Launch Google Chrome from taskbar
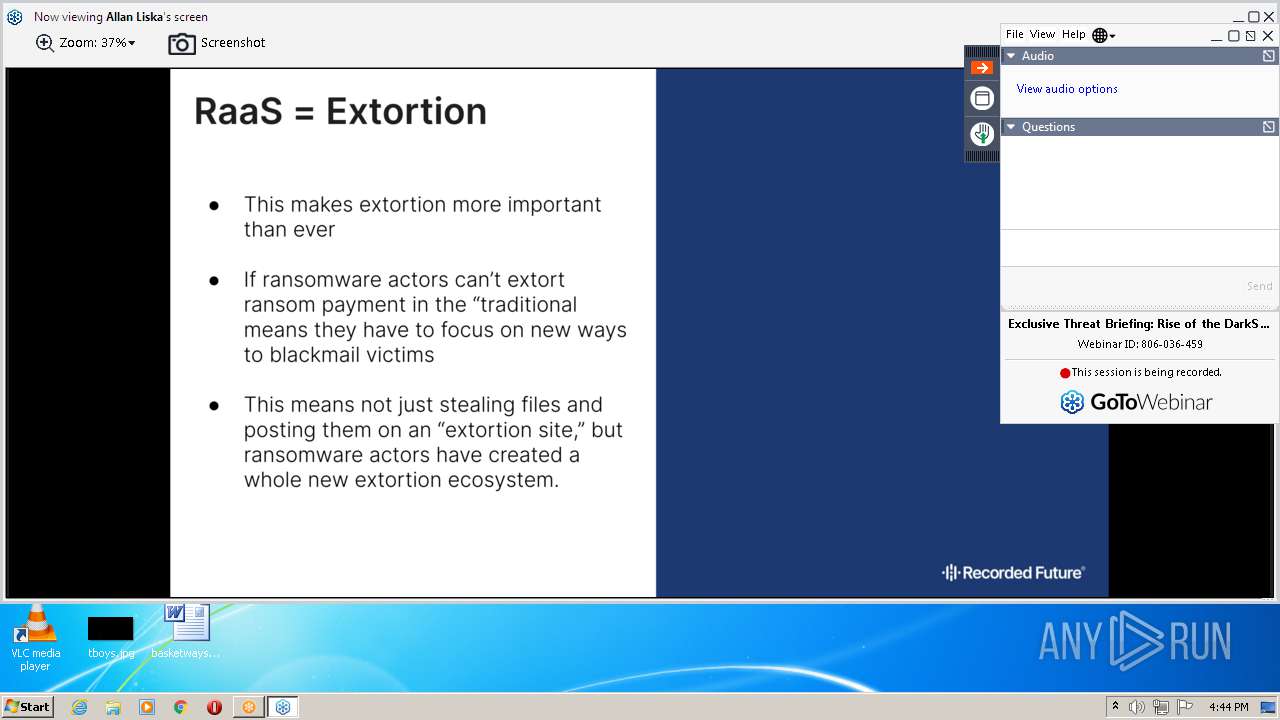 (181, 707)
